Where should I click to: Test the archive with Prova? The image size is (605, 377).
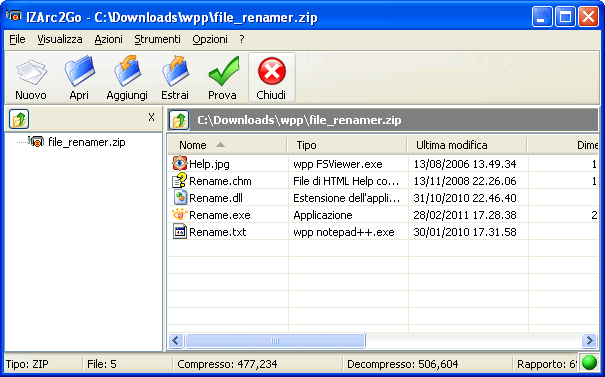click(x=223, y=71)
